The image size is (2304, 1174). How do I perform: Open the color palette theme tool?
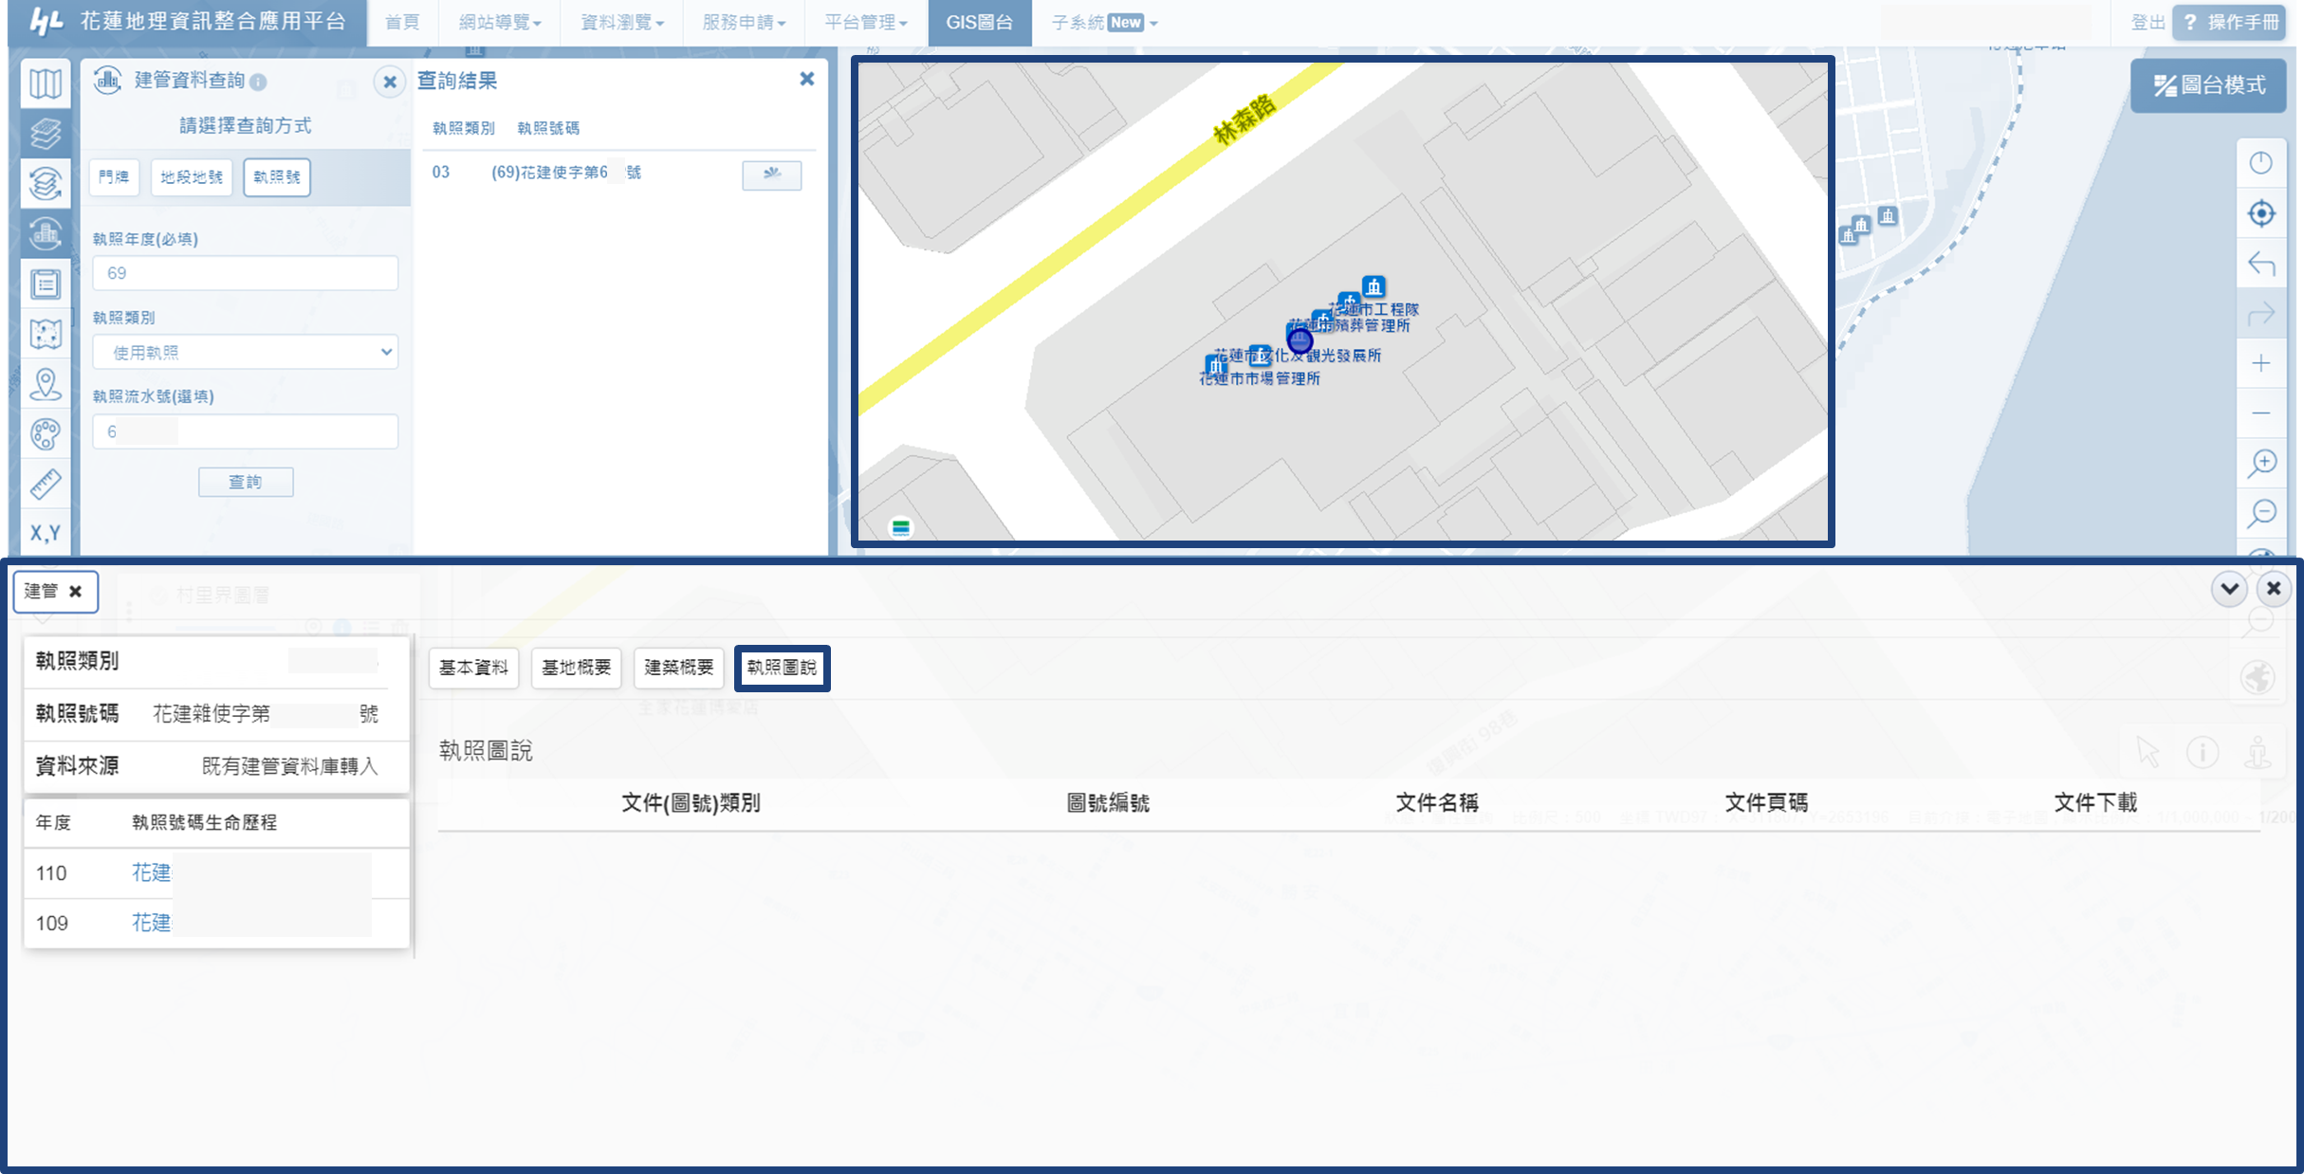point(45,434)
